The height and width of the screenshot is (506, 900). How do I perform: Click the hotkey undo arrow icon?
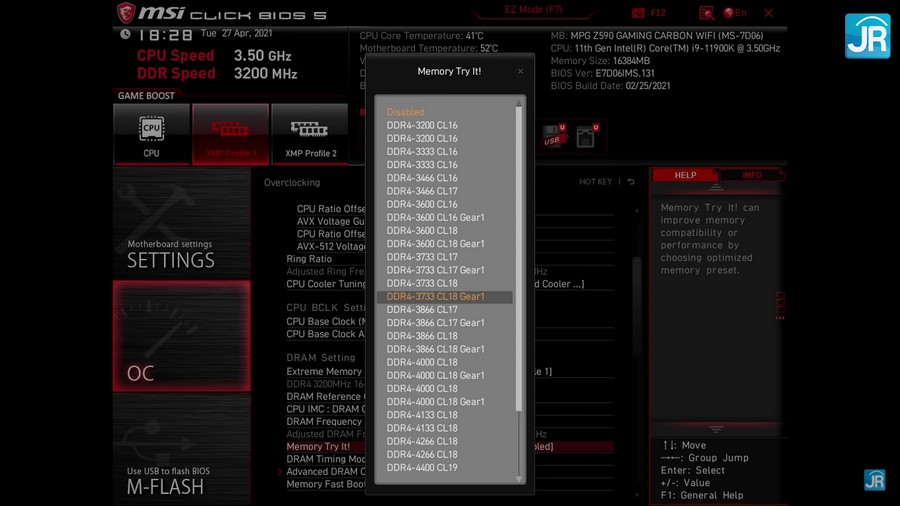pos(631,182)
